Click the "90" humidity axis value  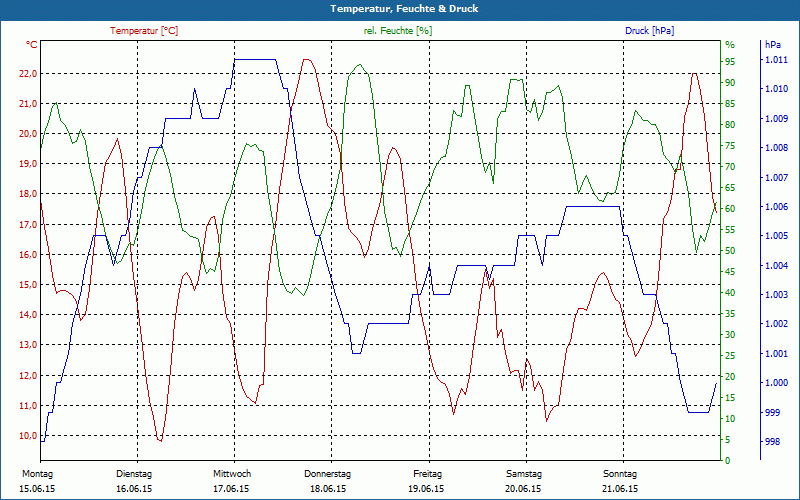tap(730, 82)
